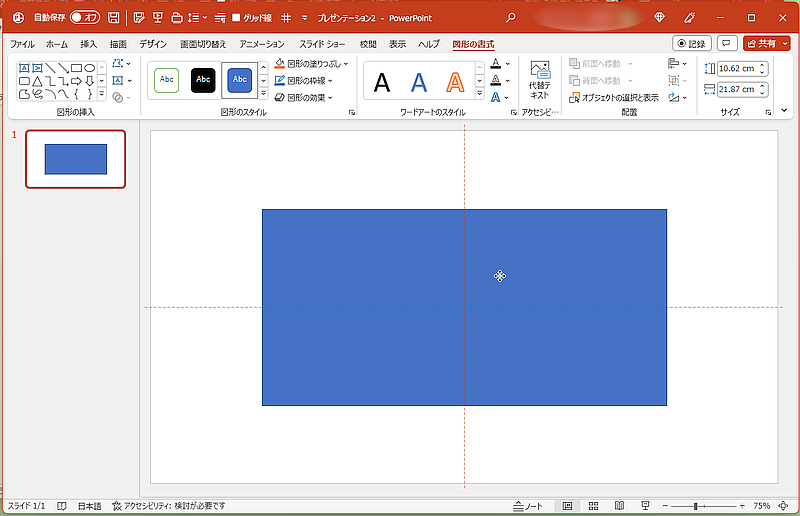
Task: Click the slideshow presentation icon in title bar
Action: [x=158, y=18]
